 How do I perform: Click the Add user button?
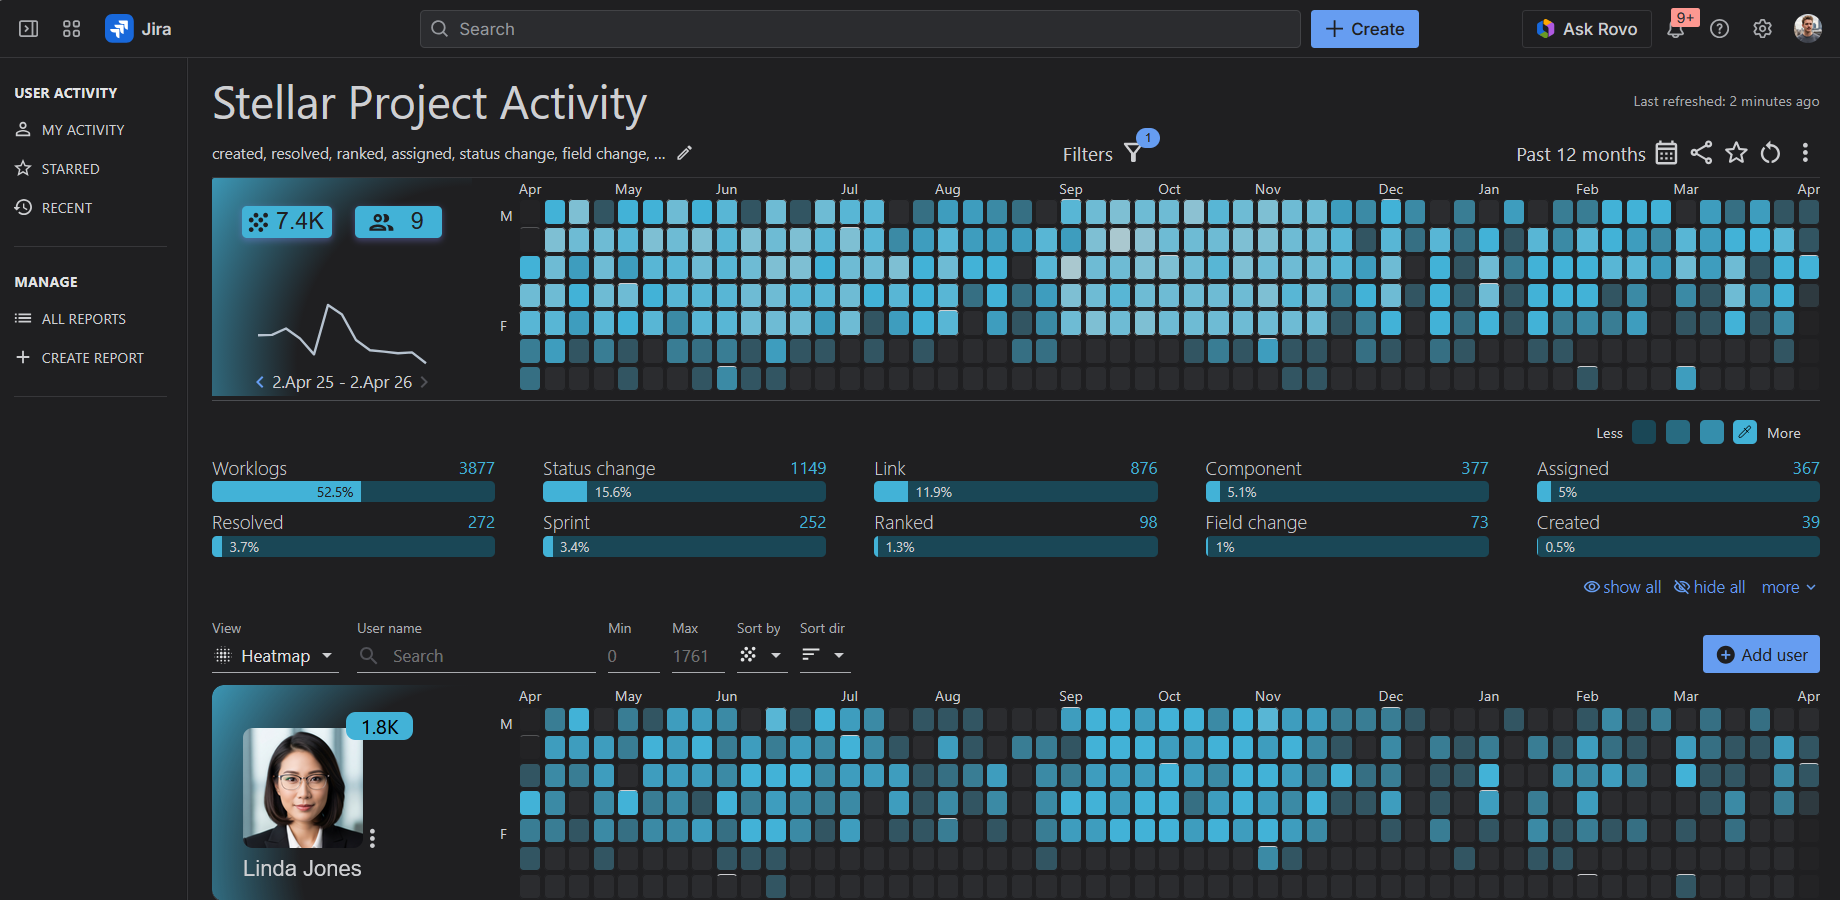1760,654
